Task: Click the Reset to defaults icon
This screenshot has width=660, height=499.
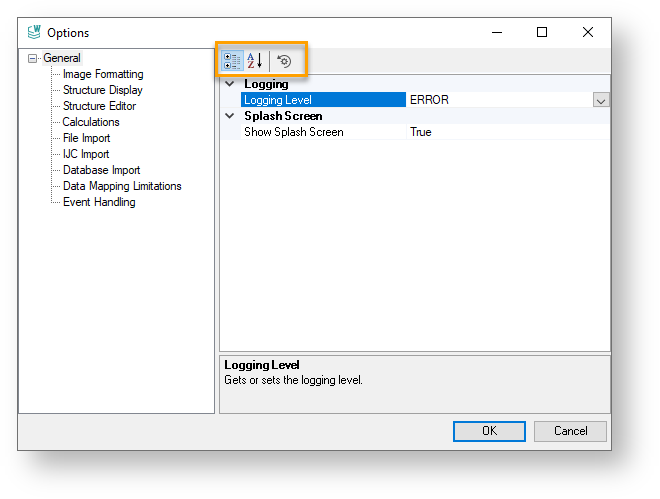Action: (x=284, y=61)
